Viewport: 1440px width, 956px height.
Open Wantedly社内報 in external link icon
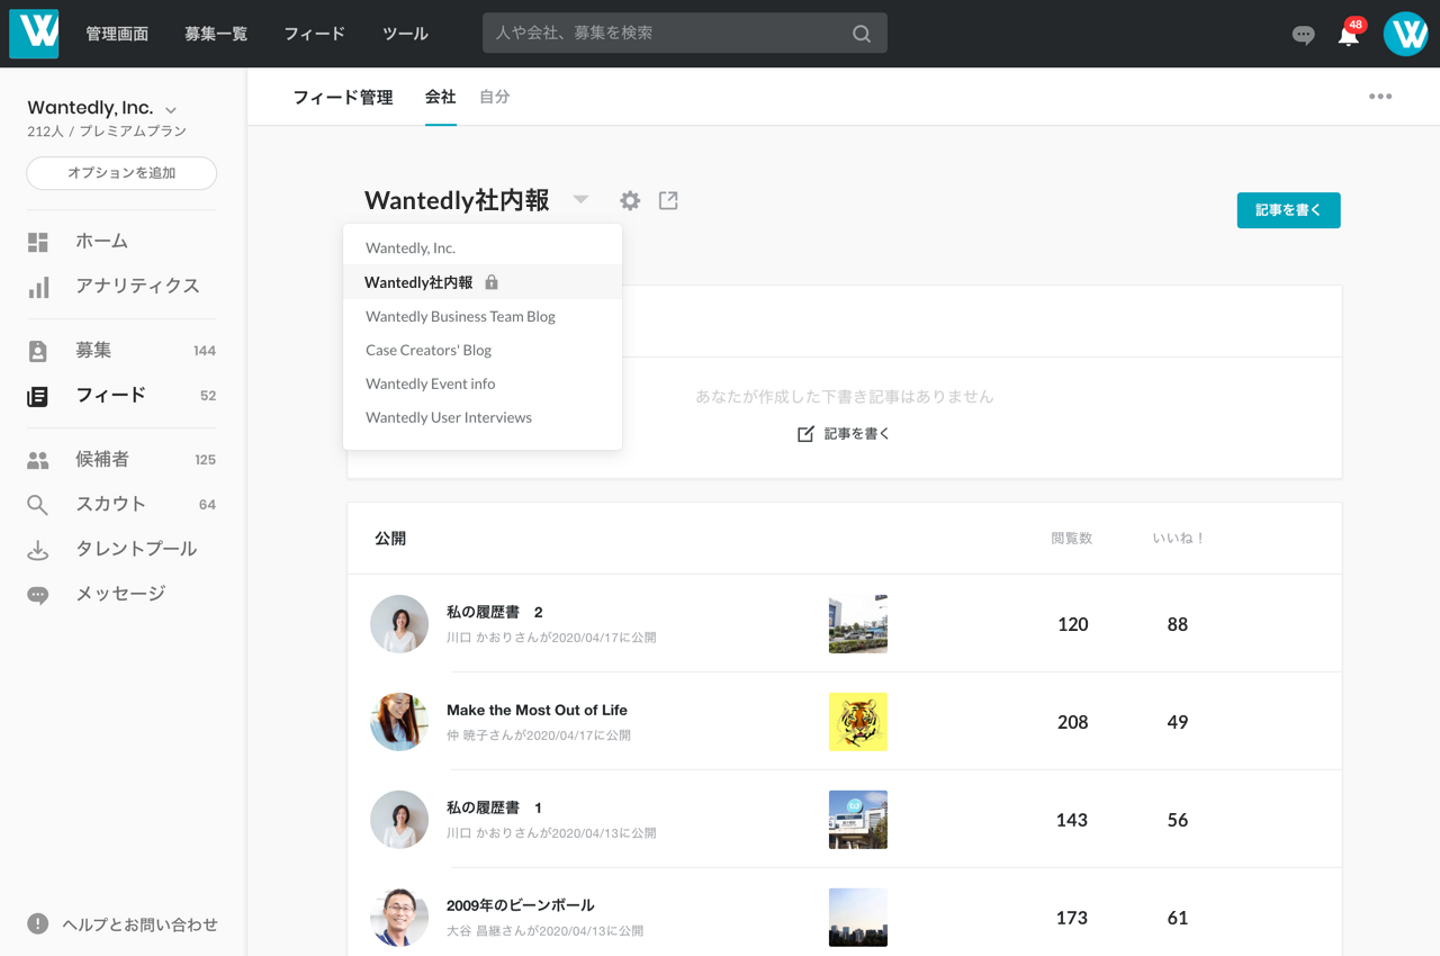click(668, 201)
